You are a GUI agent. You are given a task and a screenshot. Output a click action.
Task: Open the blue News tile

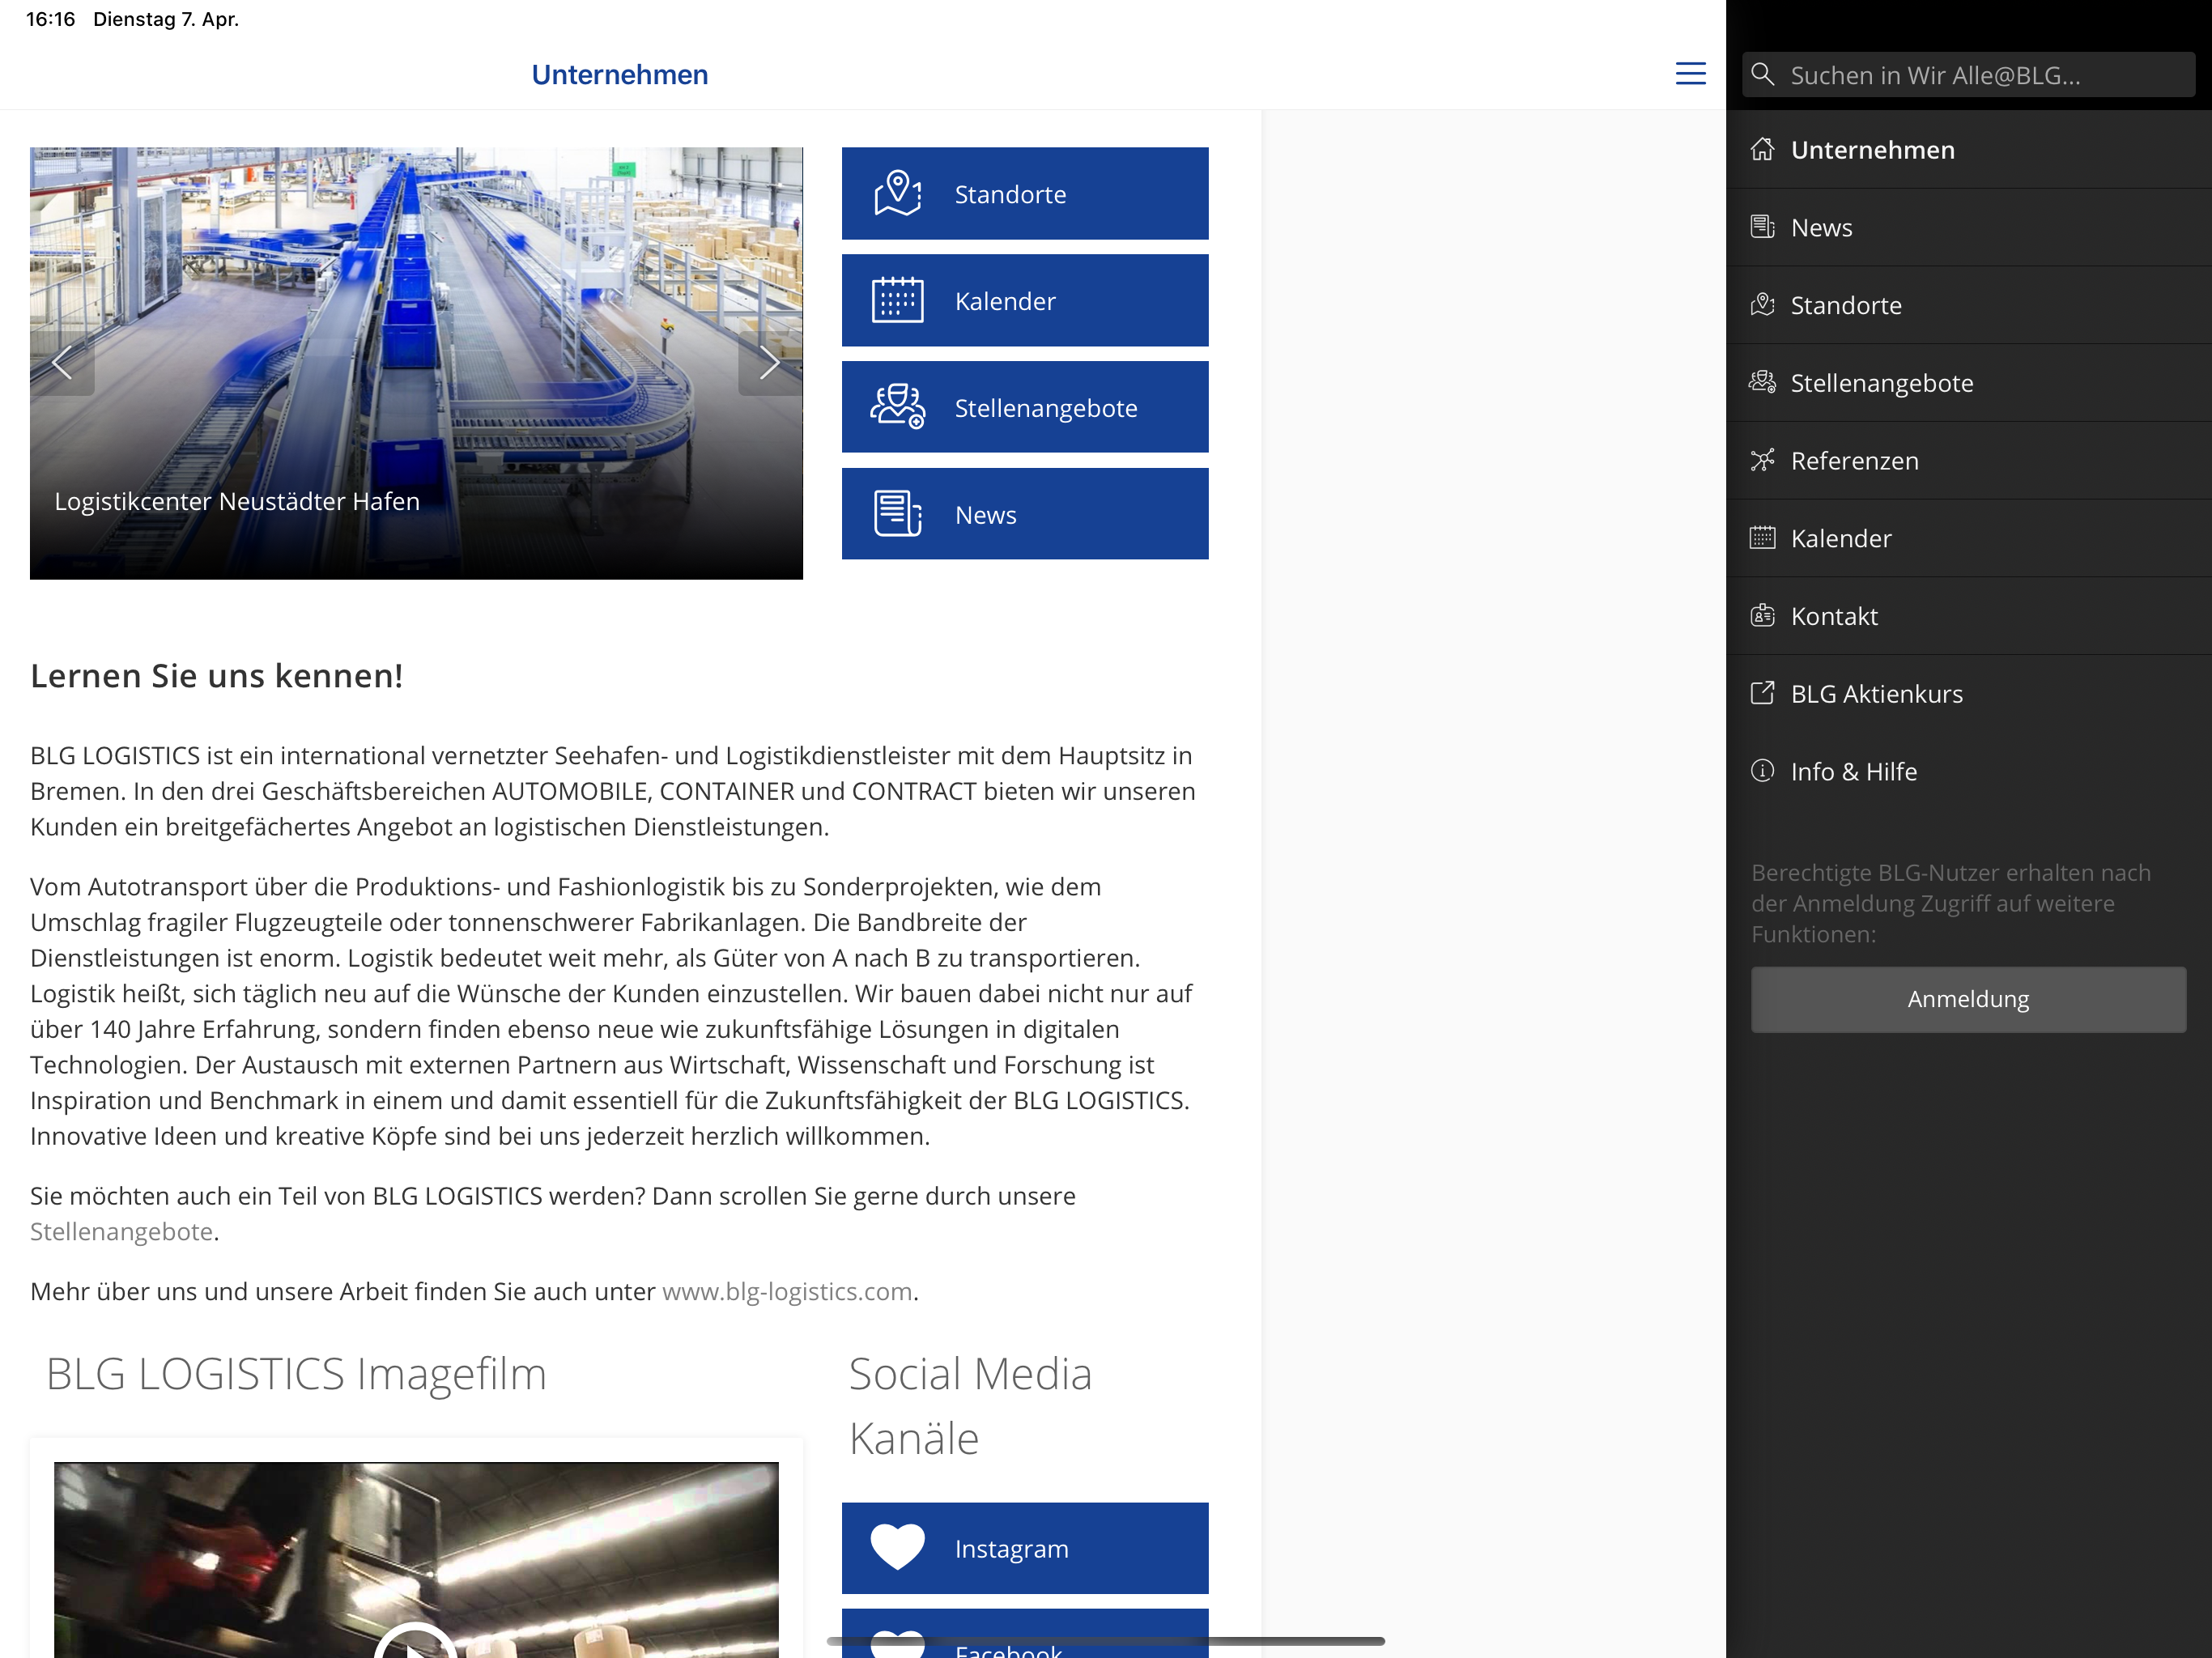(x=1025, y=514)
